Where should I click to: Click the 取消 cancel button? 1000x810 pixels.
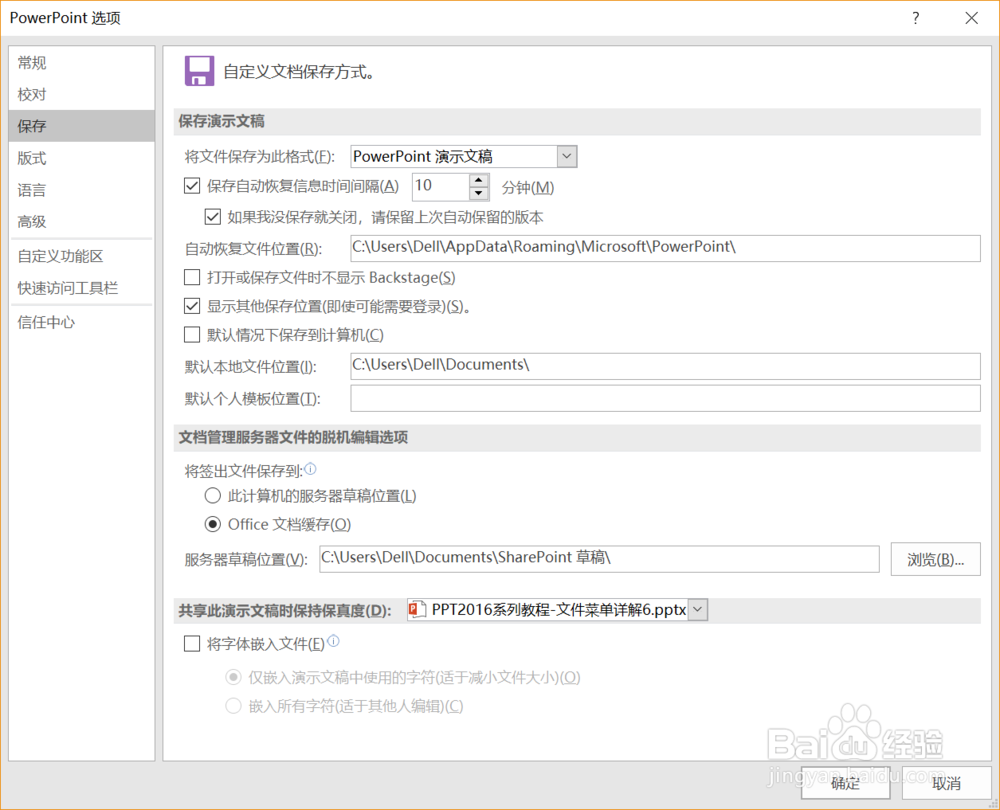tap(946, 783)
